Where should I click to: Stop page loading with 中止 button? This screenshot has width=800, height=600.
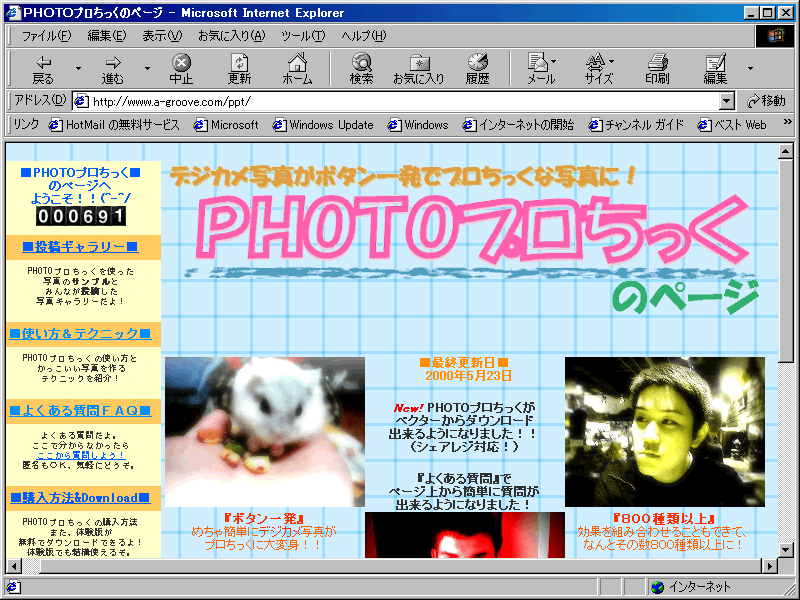(181, 69)
